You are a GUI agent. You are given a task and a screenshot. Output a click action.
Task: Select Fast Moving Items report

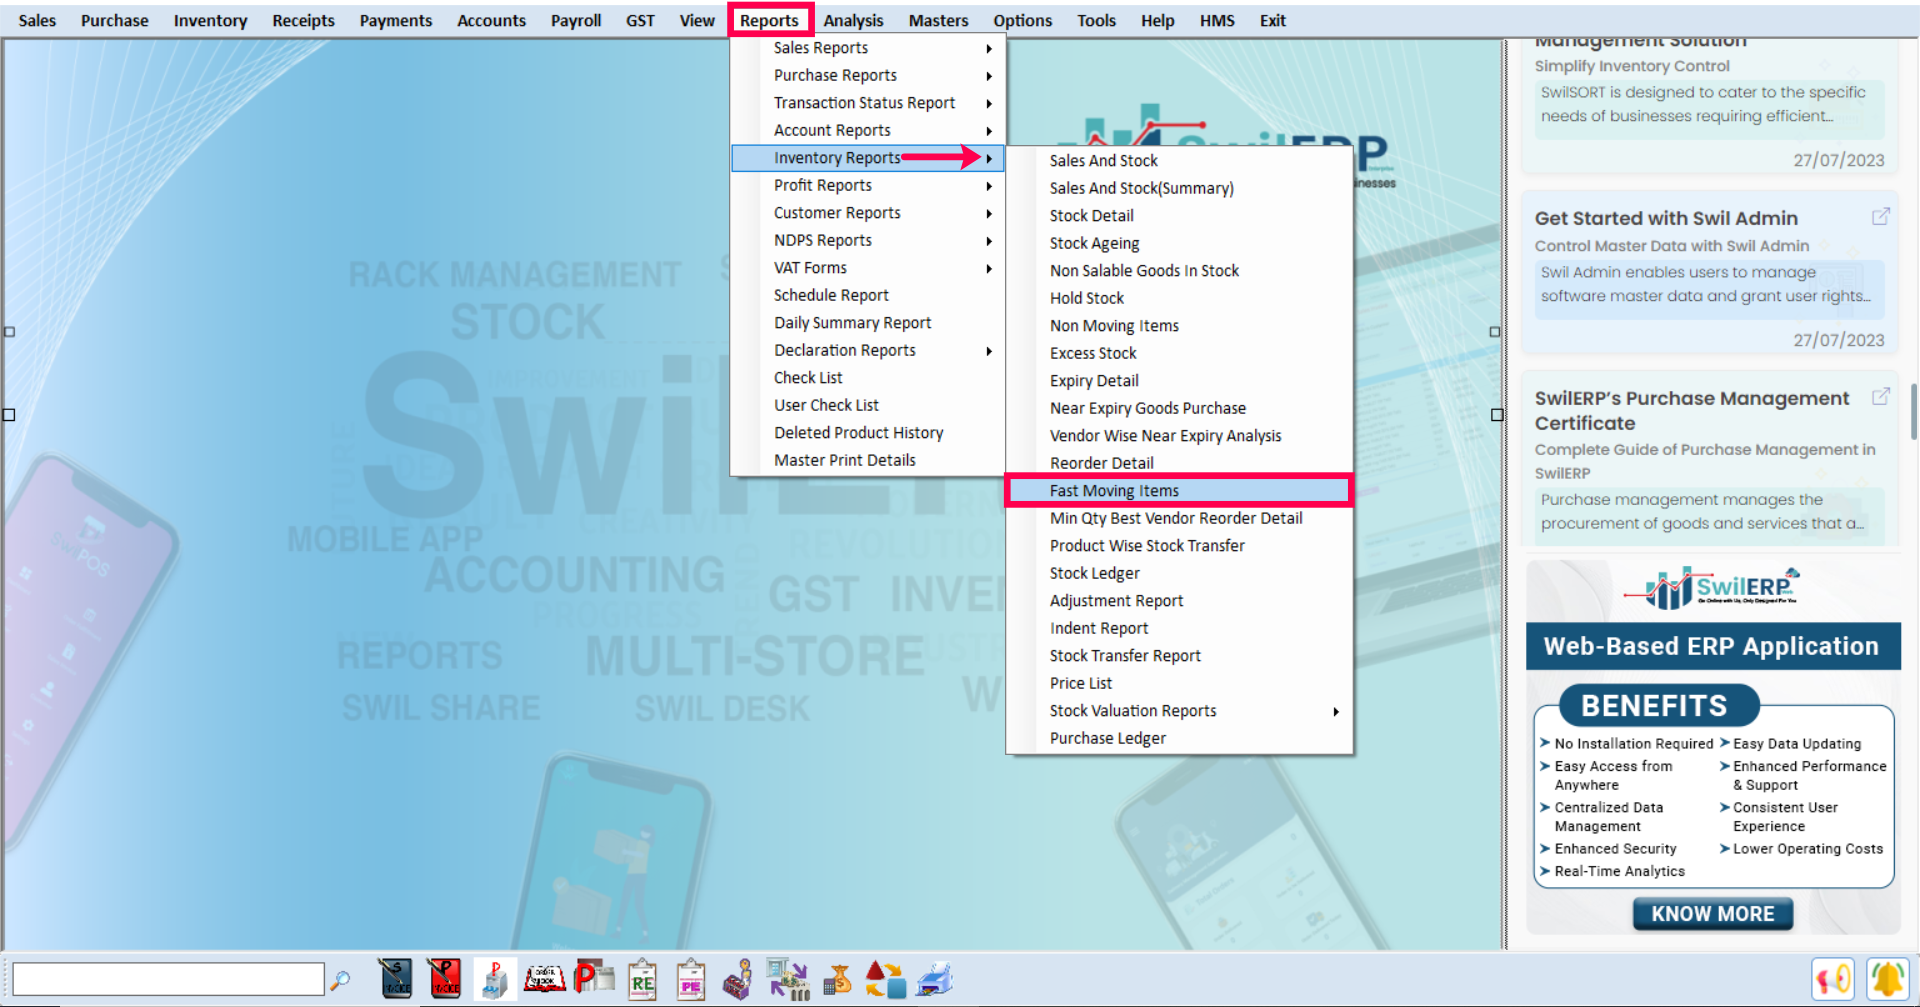1180,491
